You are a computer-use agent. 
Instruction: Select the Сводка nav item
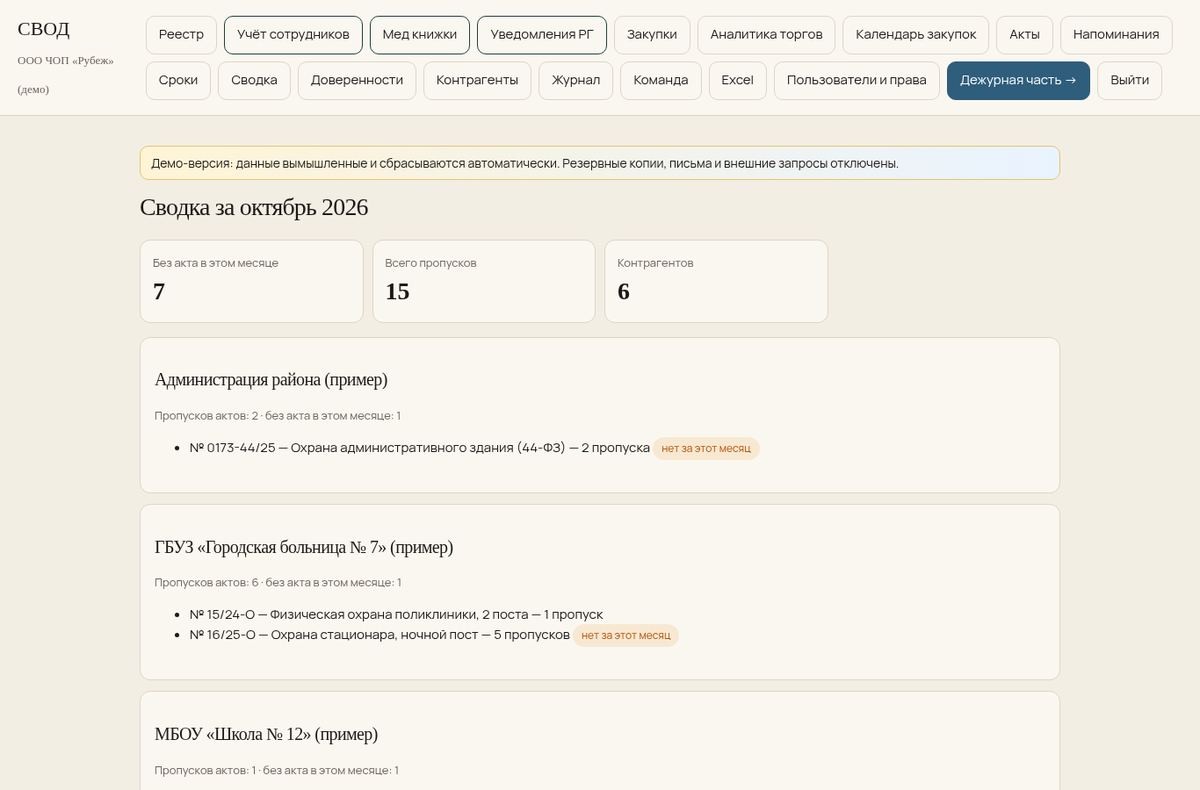click(254, 80)
